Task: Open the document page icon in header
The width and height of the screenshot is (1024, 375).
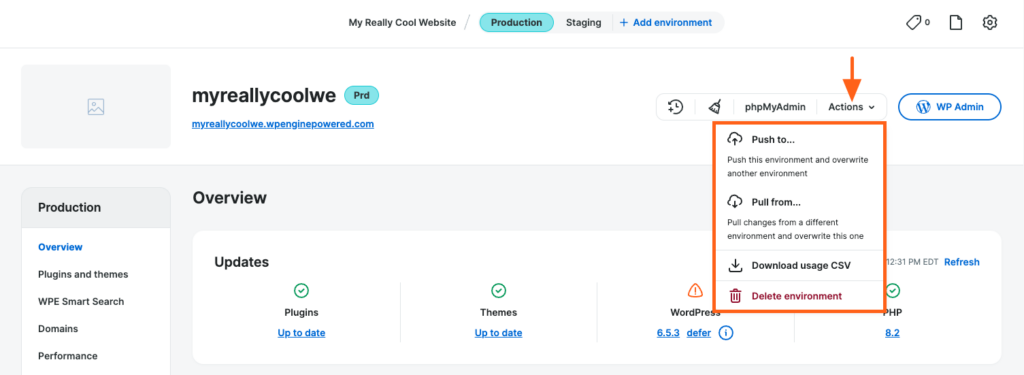Action: click(955, 23)
